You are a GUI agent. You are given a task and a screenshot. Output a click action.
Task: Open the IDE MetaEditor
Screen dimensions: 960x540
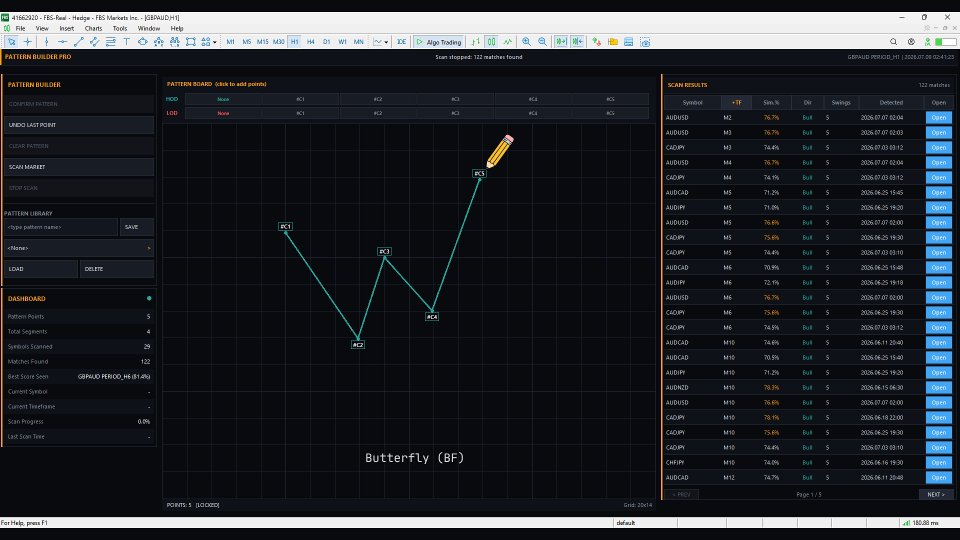click(x=401, y=42)
